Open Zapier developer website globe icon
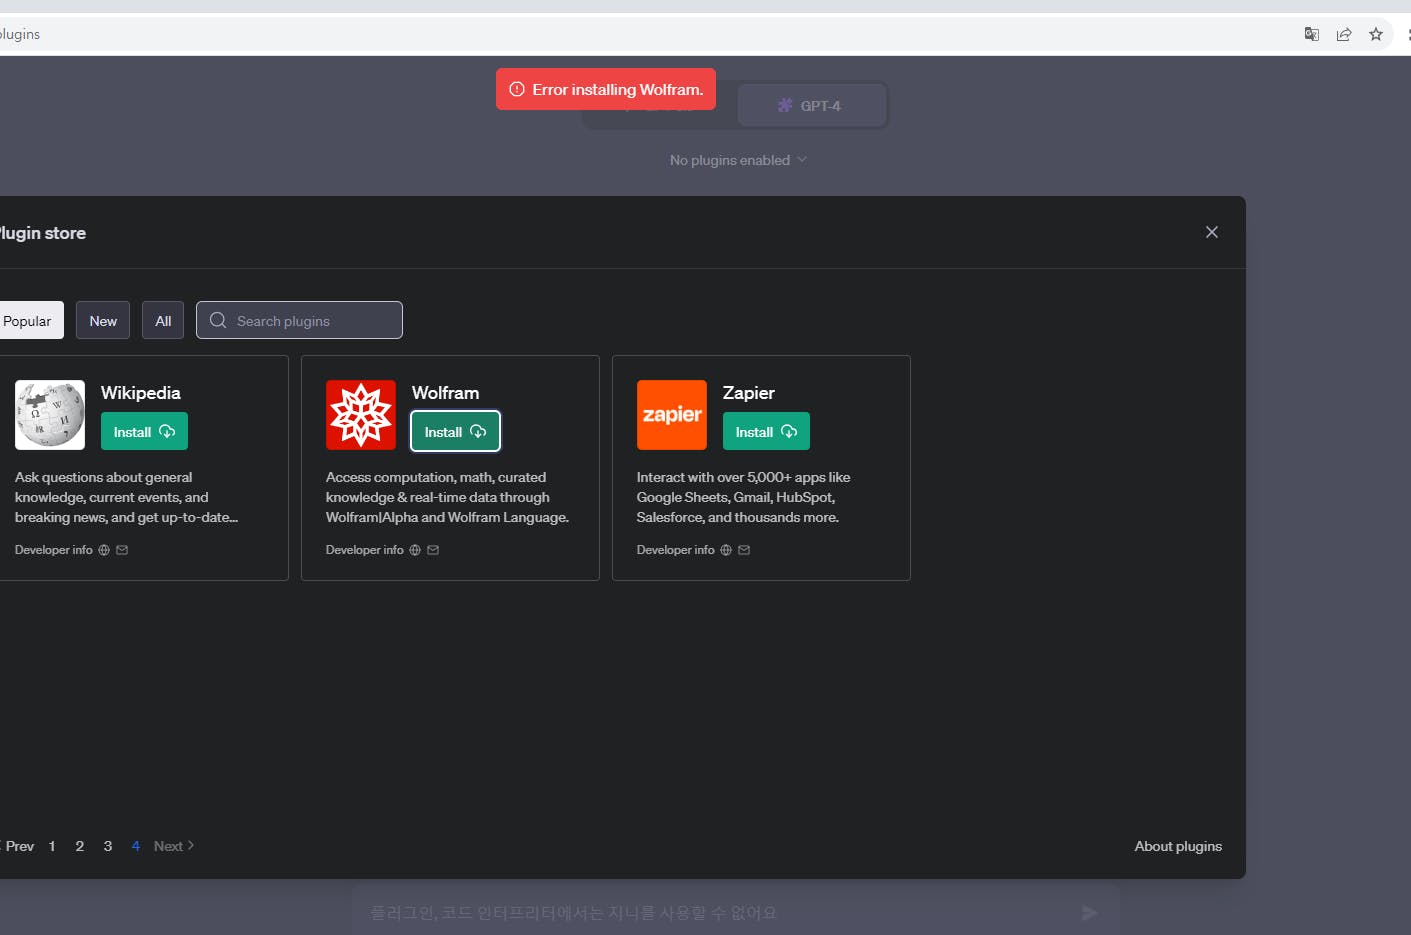This screenshot has width=1411, height=935. [726, 550]
